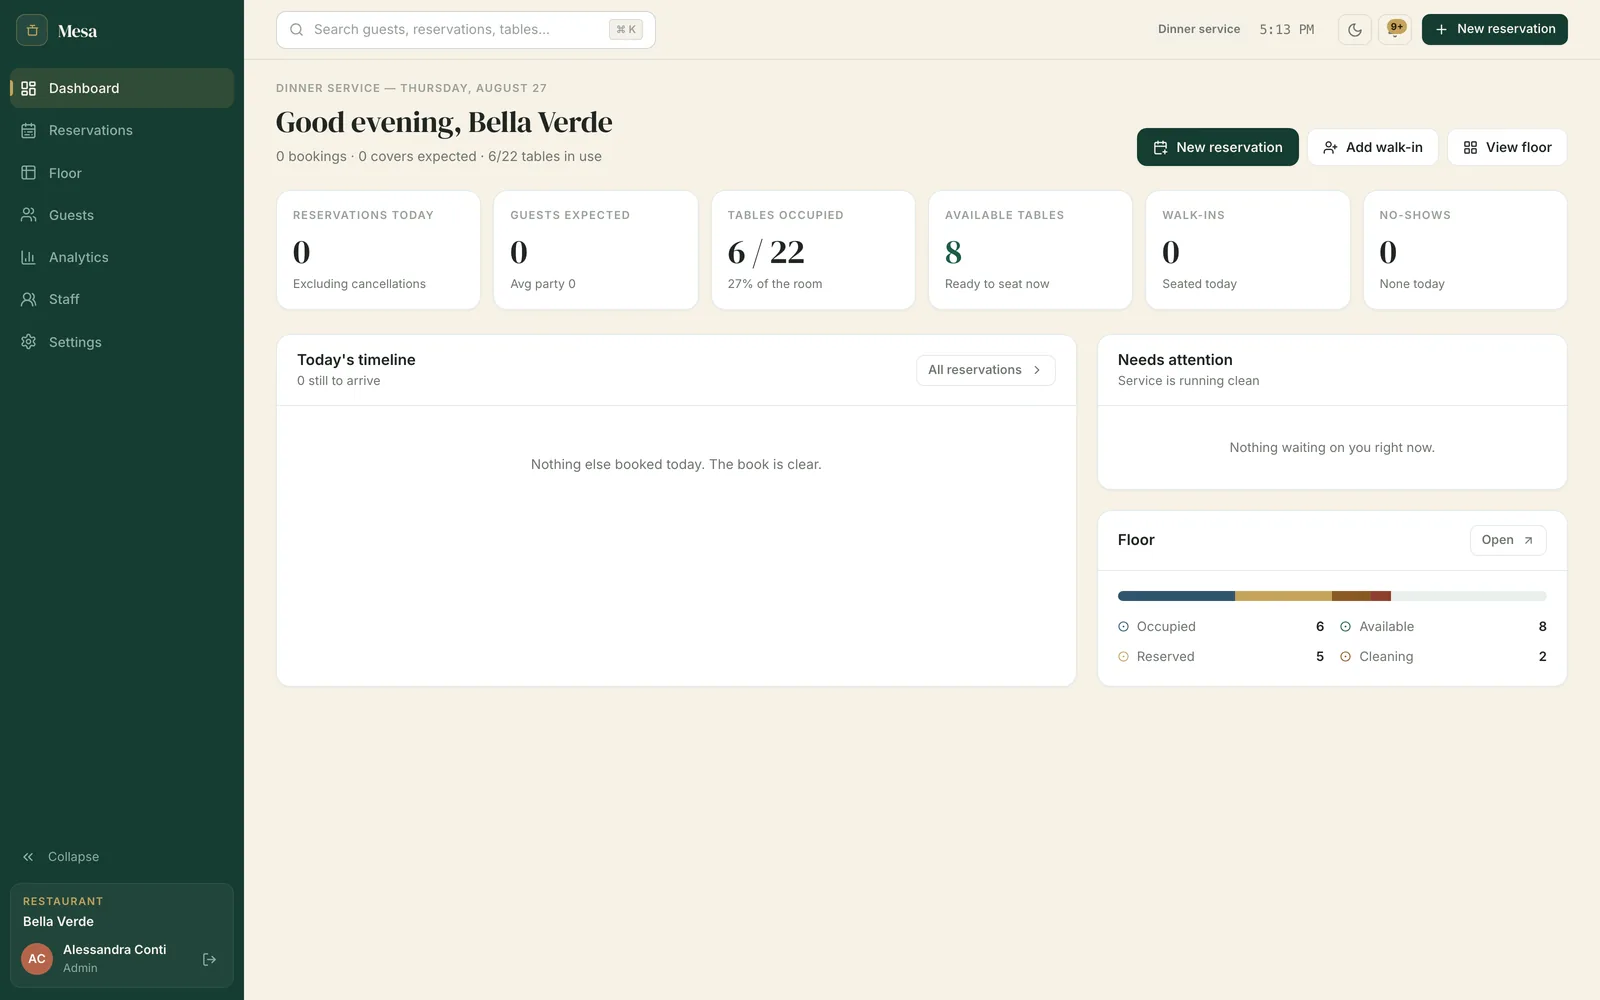1600x1000 pixels.
Task: Click the No-shows card
Action: click(x=1465, y=250)
